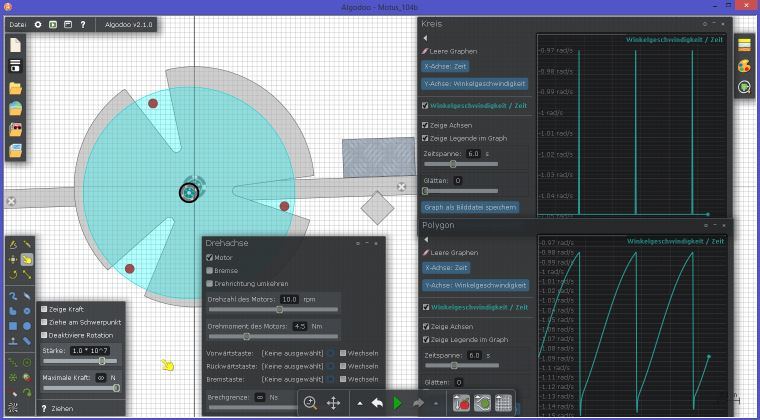
Task: Open Y-Achse selector in Polygon panel
Action: (x=475, y=285)
